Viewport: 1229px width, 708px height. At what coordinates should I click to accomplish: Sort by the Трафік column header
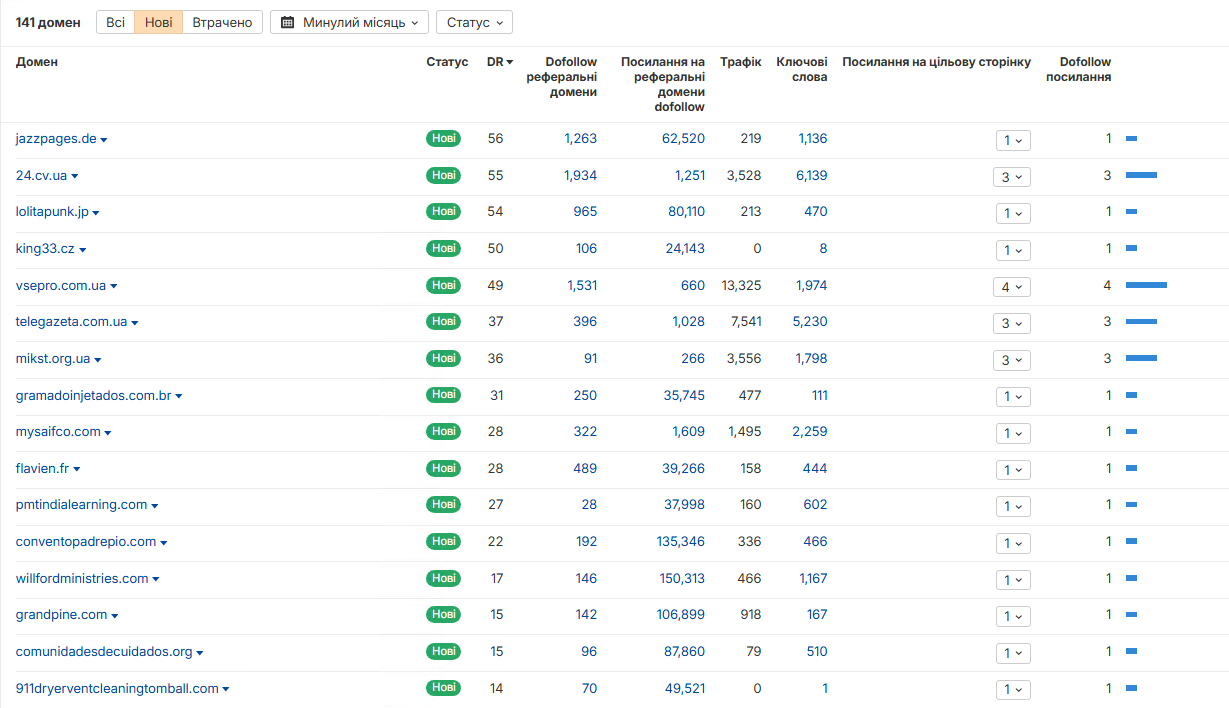coord(741,62)
